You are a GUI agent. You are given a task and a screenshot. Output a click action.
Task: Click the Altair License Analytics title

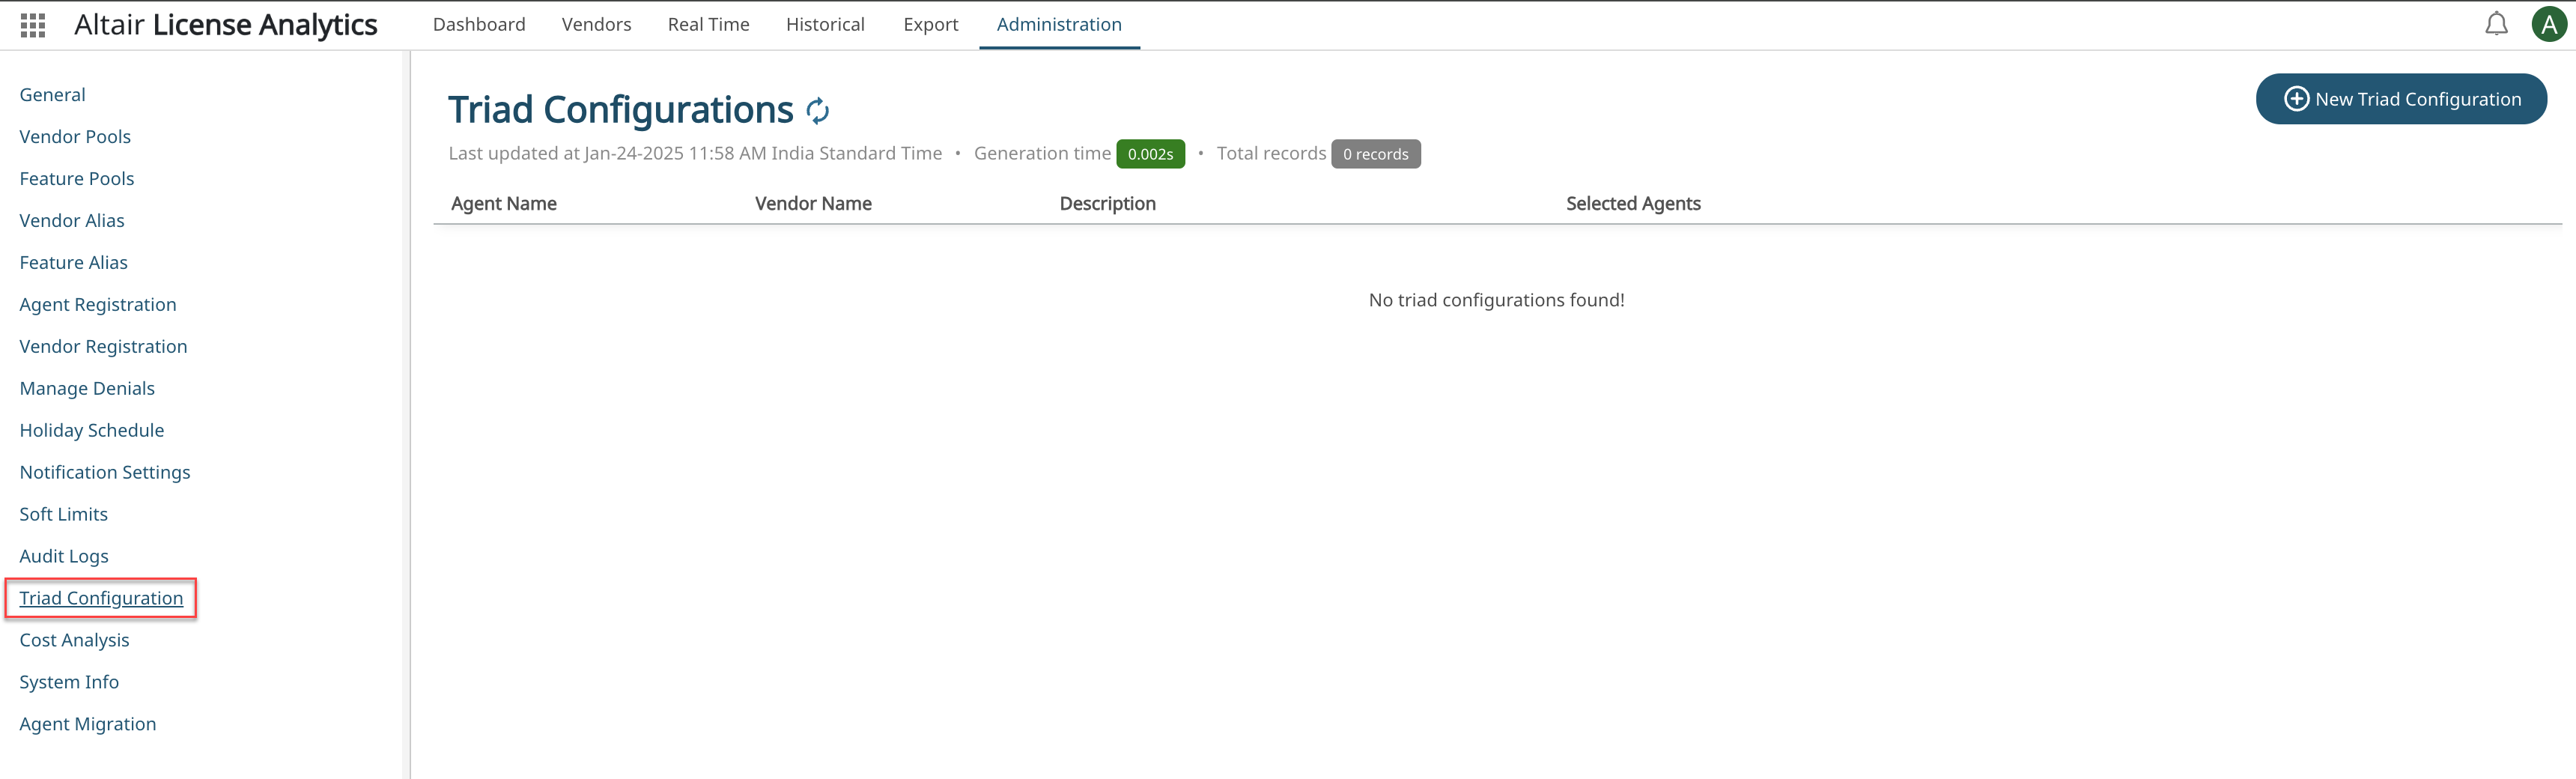click(226, 25)
